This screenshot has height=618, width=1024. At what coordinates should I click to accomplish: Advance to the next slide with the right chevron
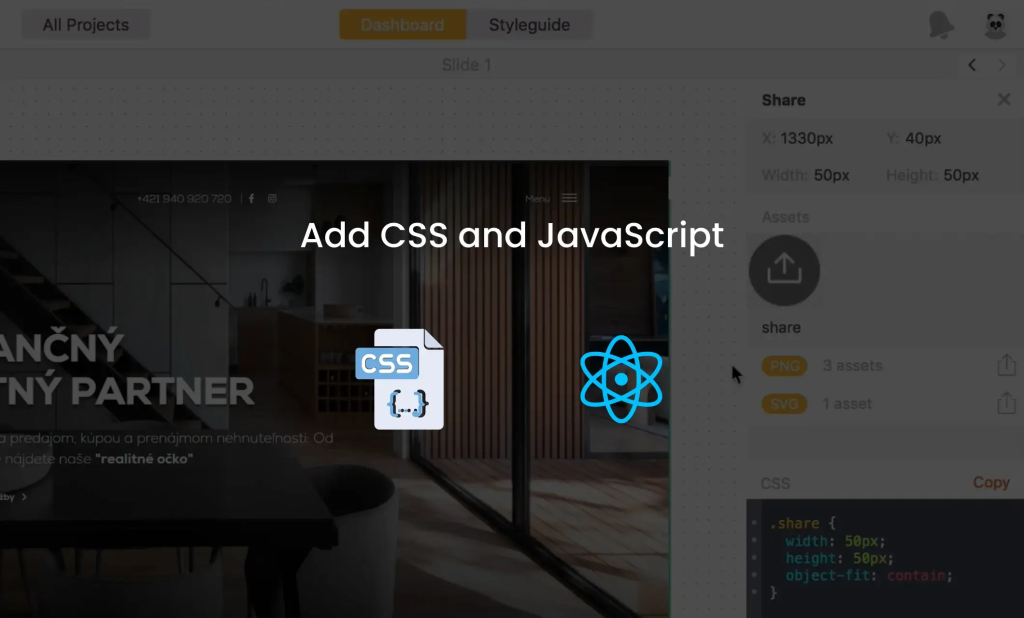tap(1000, 64)
